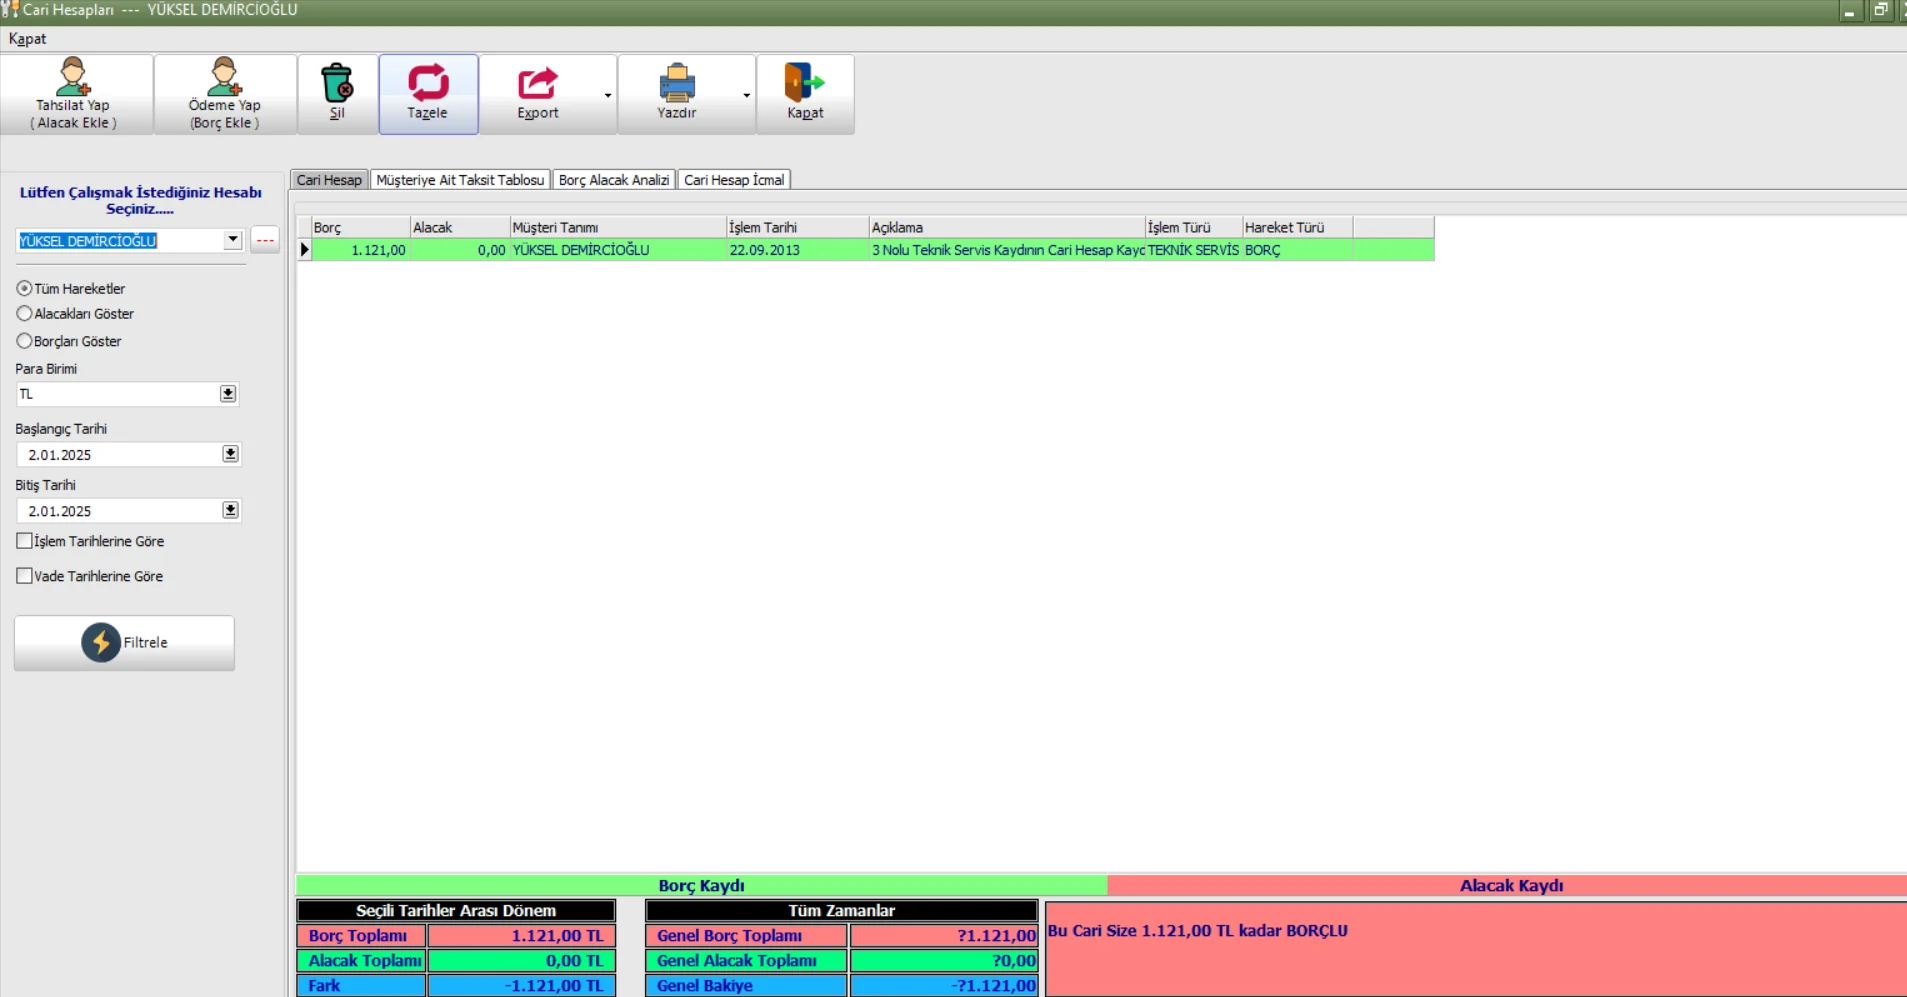1907x997 pixels.
Task: Expand the Export options arrow
Action: (608, 95)
